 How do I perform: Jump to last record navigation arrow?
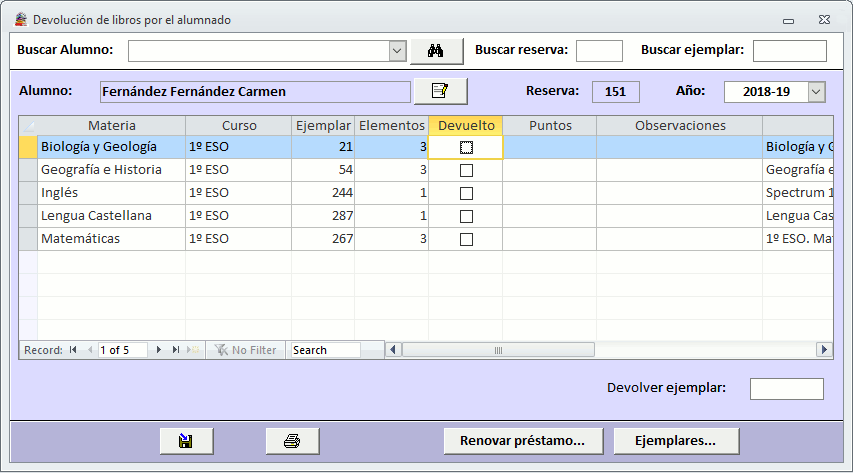point(176,350)
